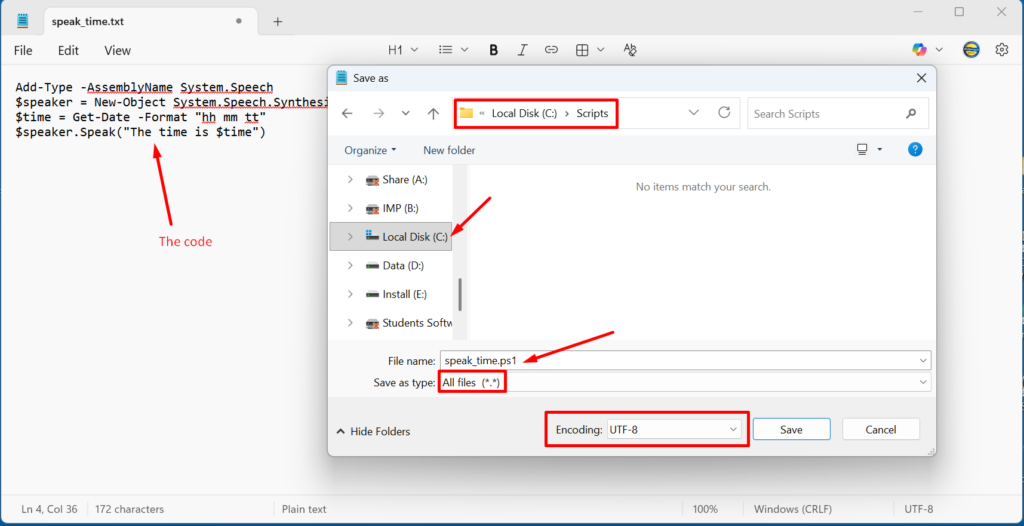This screenshot has width=1024, height=526.
Task: Expand the Students Software drive
Action: tap(350, 323)
